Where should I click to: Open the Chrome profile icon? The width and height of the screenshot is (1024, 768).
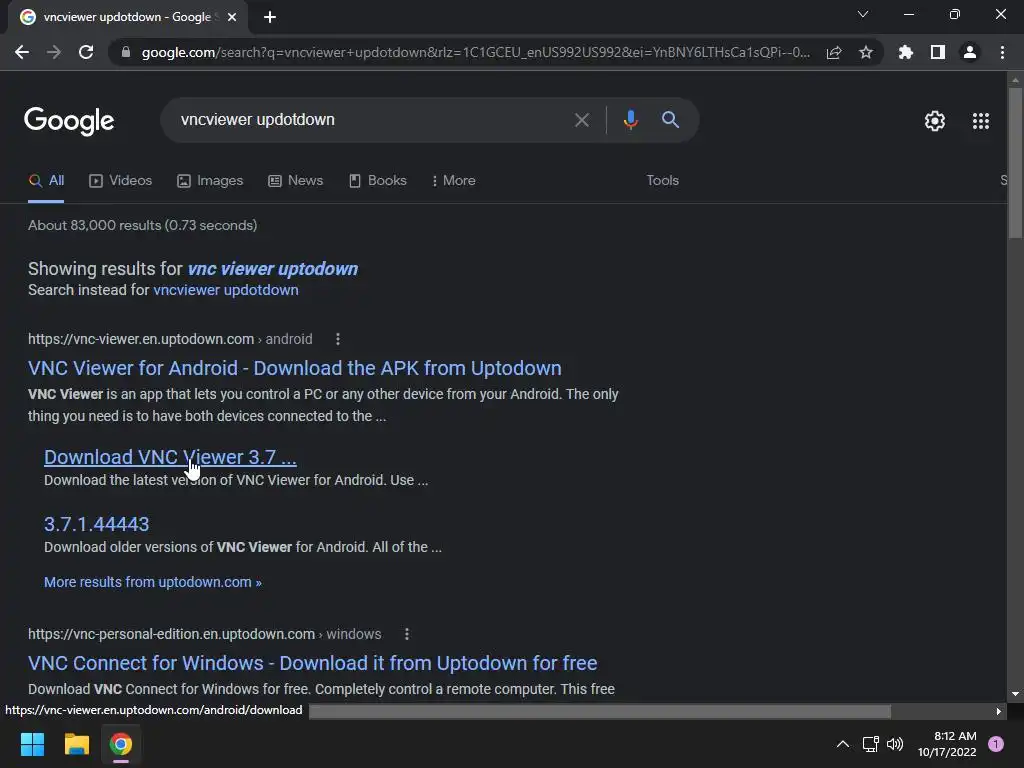click(970, 52)
